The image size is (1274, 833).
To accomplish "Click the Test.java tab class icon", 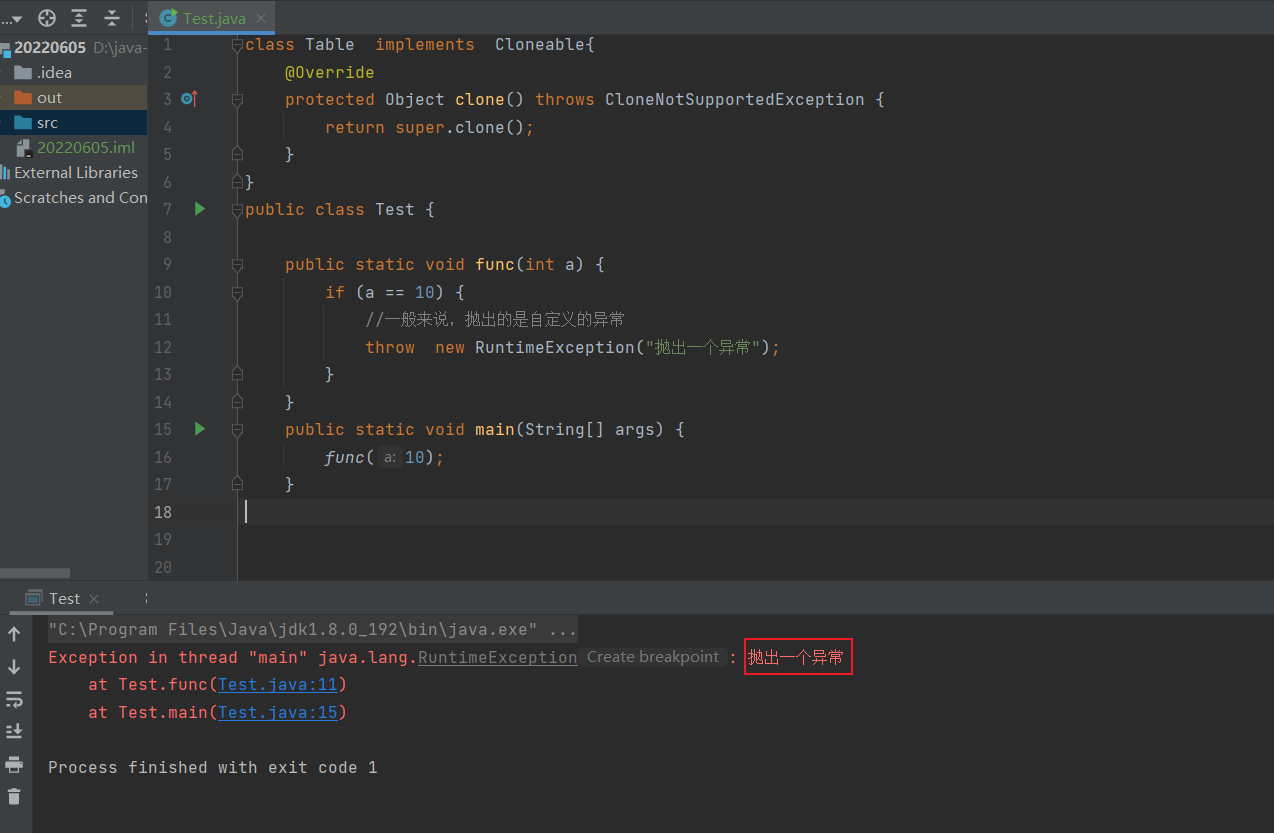I will (168, 18).
